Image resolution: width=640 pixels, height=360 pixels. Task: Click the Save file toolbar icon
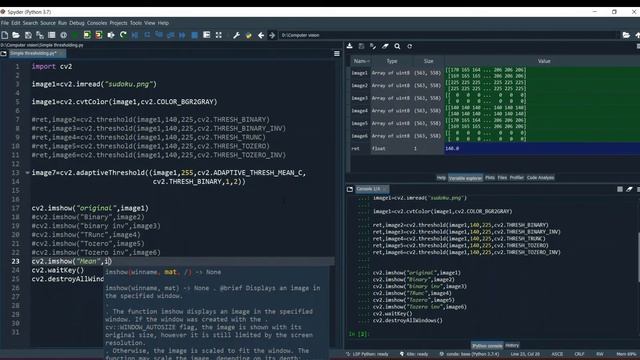point(28,36)
